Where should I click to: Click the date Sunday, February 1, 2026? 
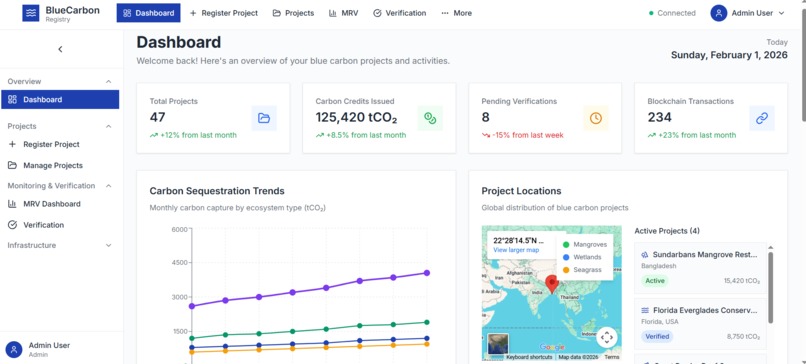click(x=729, y=55)
